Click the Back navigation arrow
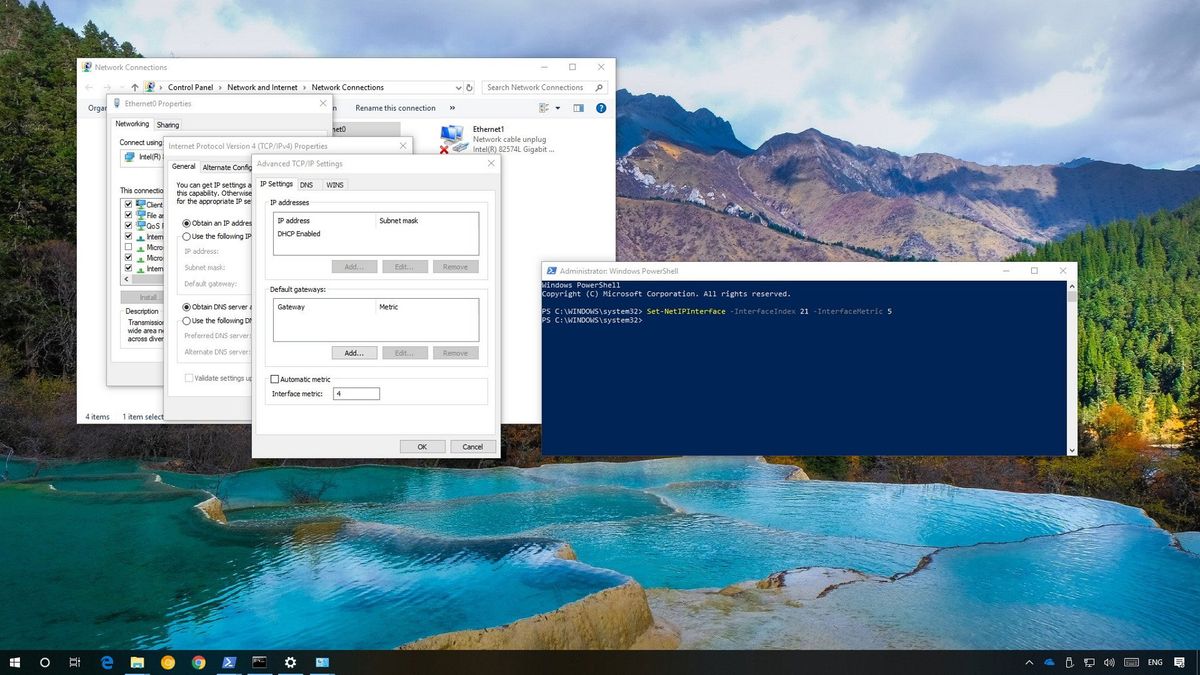The height and width of the screenshot is (675, 1200). [x=90, y=87]
